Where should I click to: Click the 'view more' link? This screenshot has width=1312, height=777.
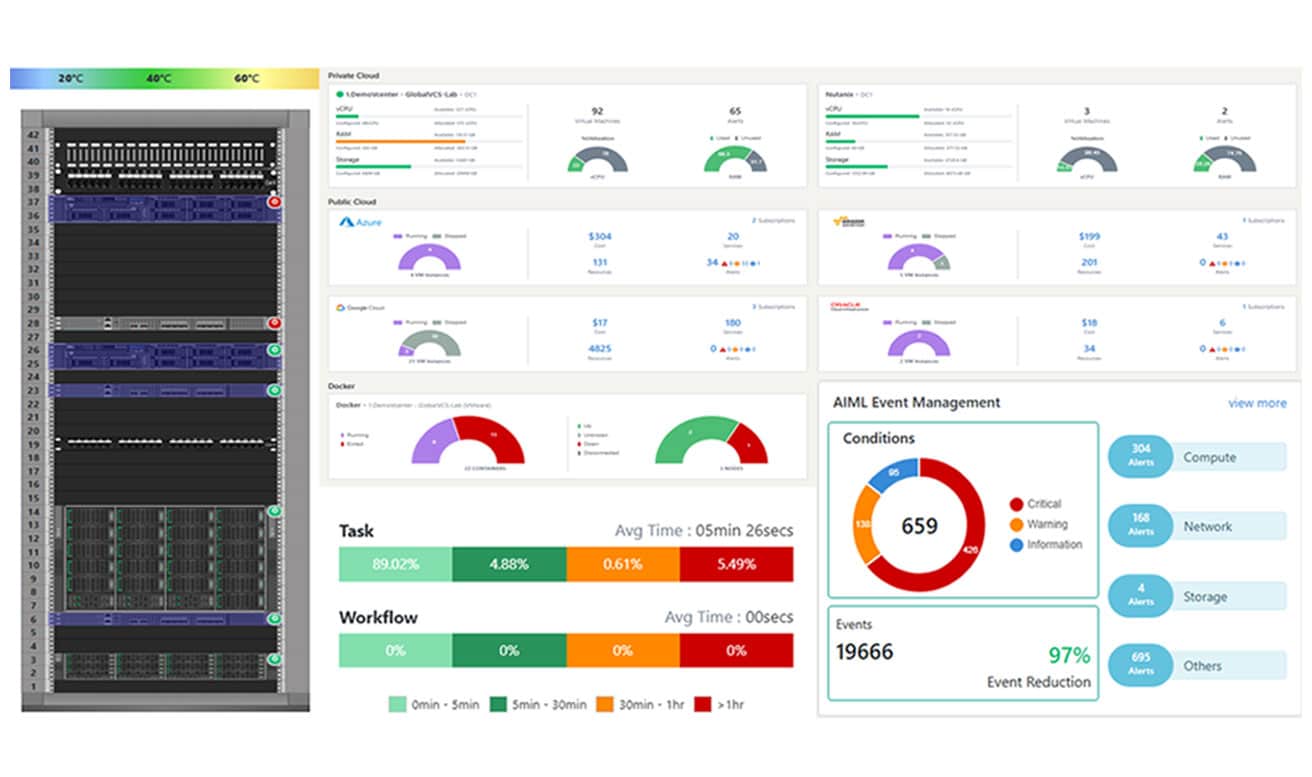[x=1257, y=403]
